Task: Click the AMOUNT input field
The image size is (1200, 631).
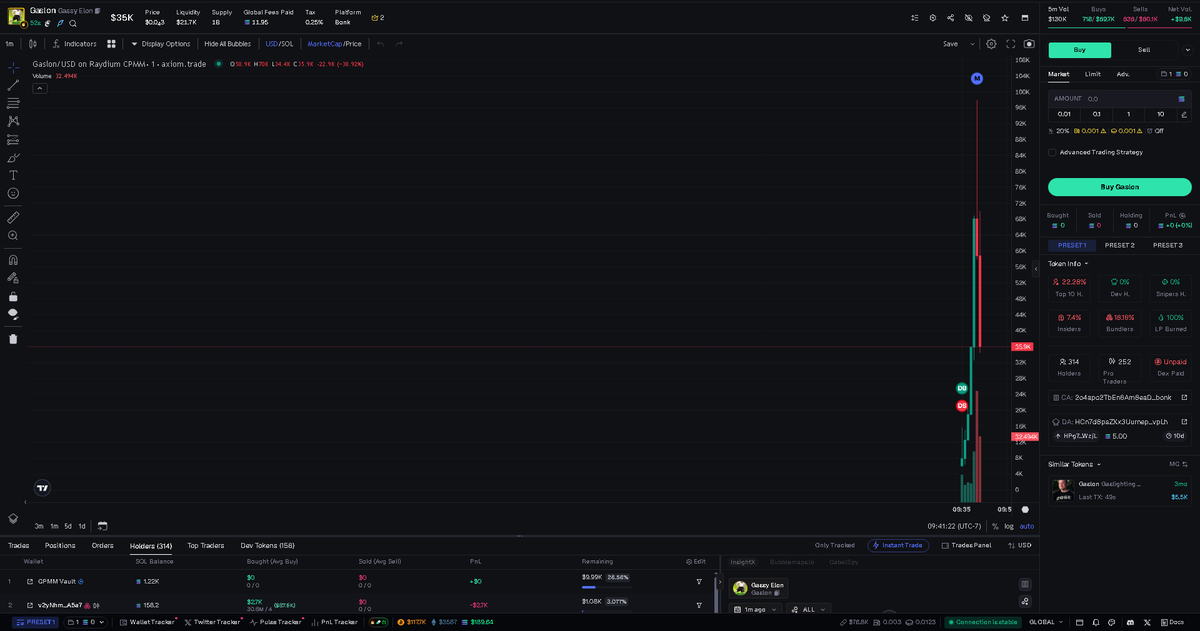Action: click(x=1120, y=99)
